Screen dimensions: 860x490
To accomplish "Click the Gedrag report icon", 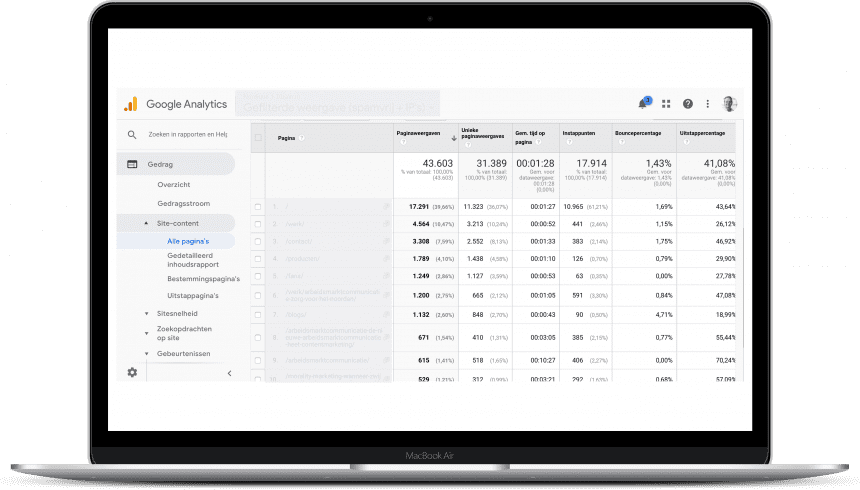I will click(x=132, y=164).
